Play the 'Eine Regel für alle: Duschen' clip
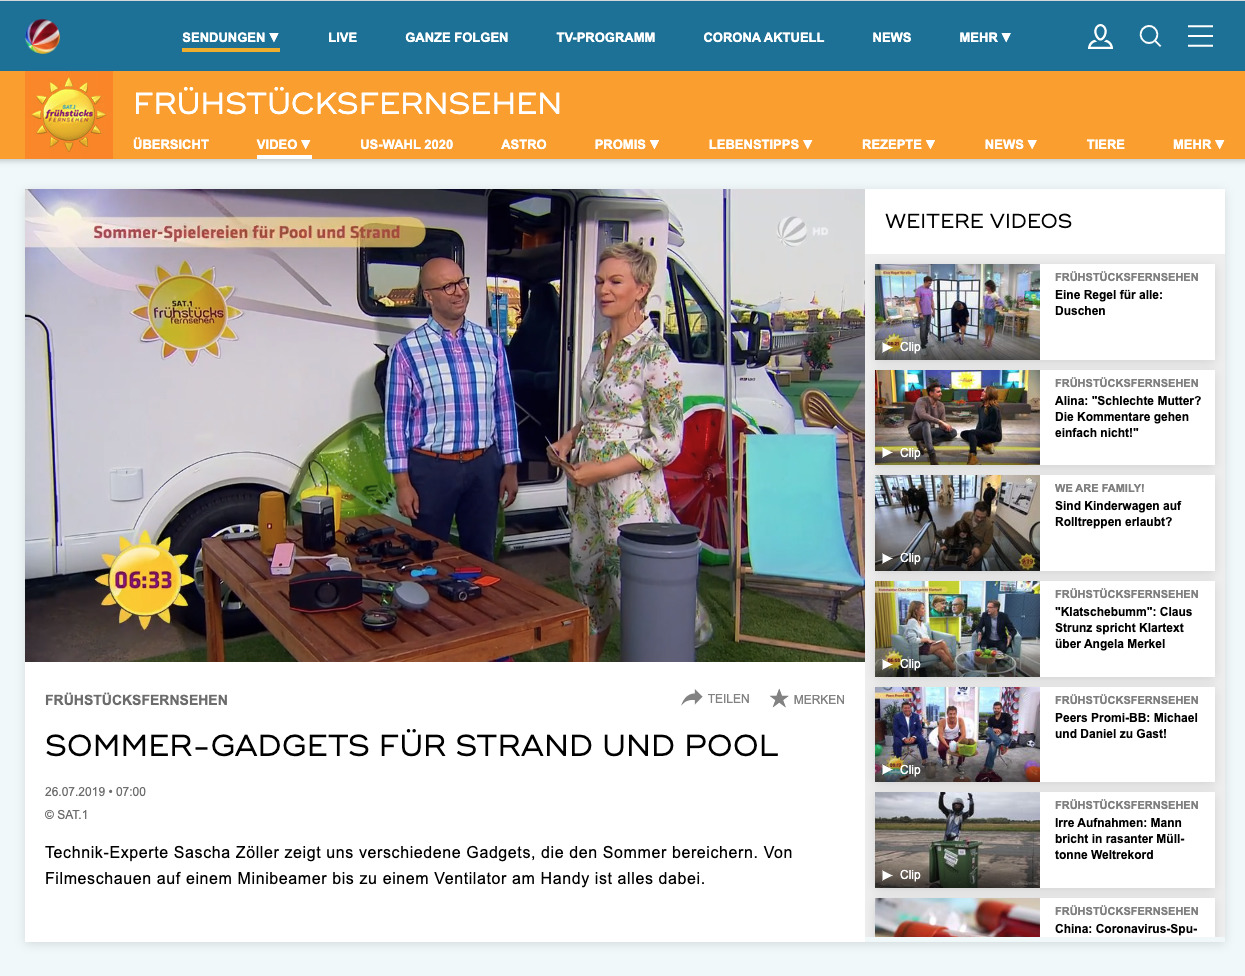The width and height of the screenshot is (1245, 976). pyautogui.click(x=957, y=312)
